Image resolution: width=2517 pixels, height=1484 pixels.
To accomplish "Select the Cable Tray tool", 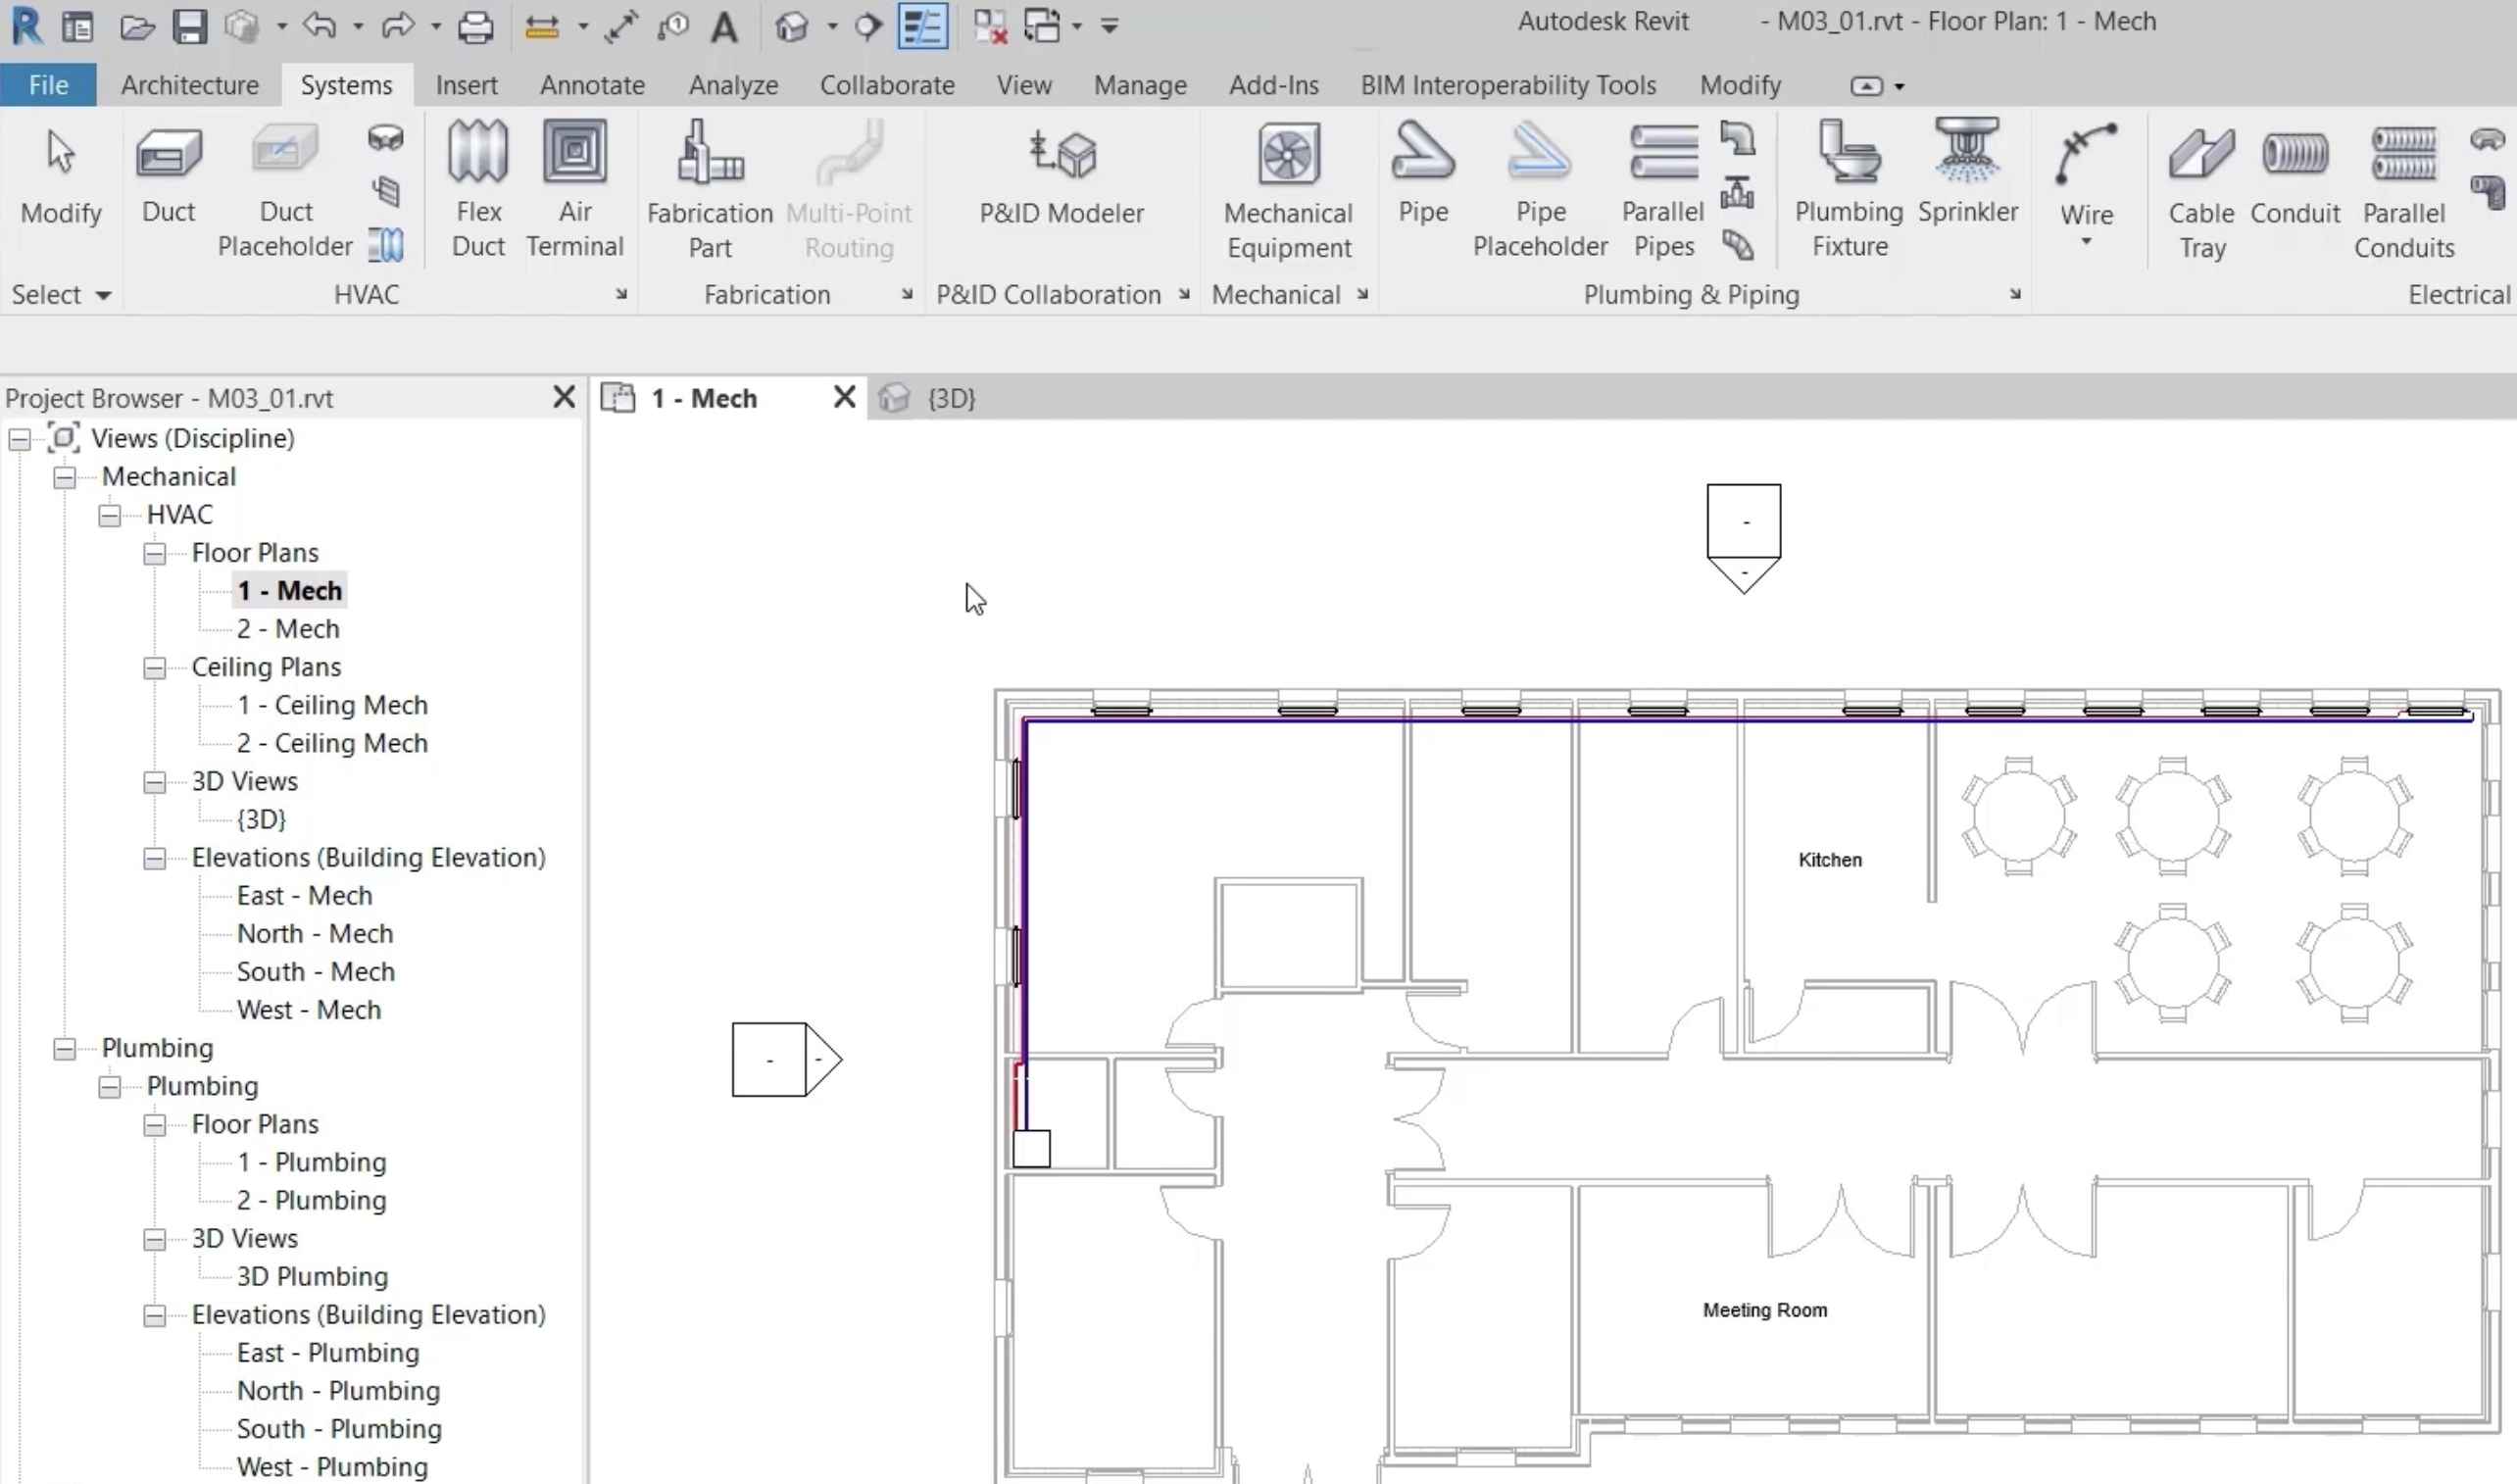I will [2201, 190].
